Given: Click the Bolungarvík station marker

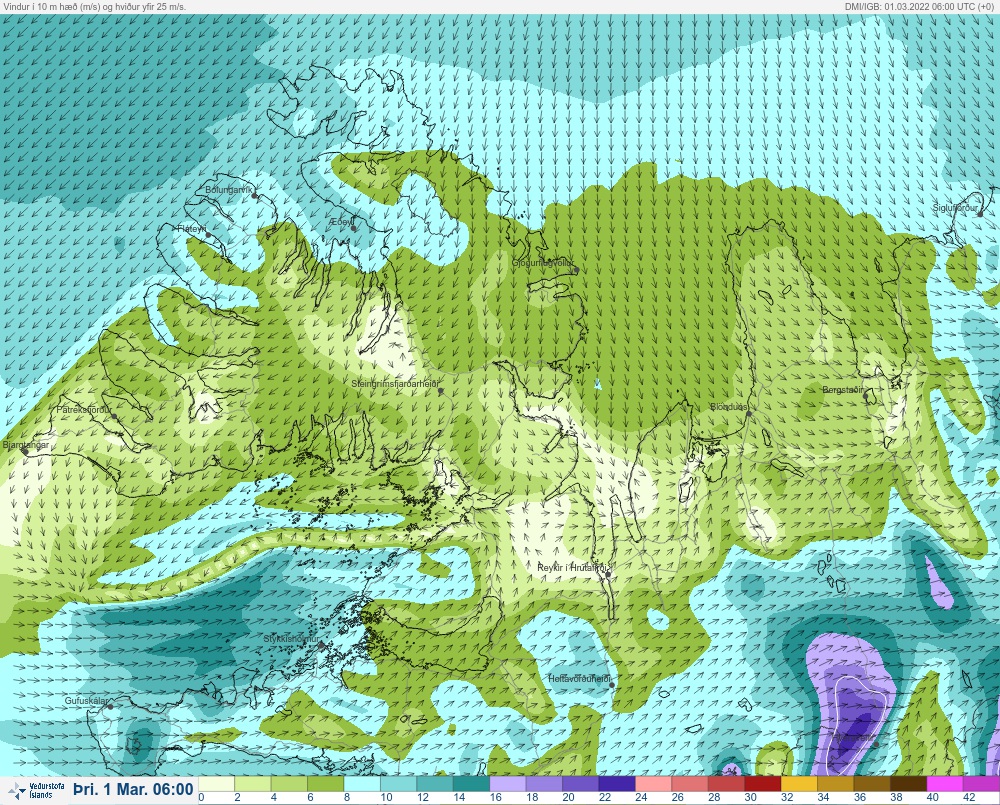Looking at the screenshot, I should coord(254,196).
